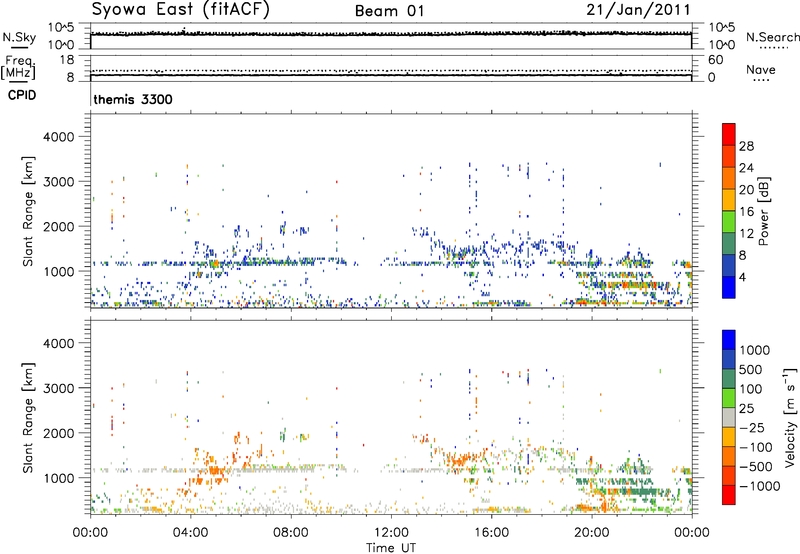Click the '12:00' time axis label
Viewport: 800px width, 554px height.
tap(391, 533)
